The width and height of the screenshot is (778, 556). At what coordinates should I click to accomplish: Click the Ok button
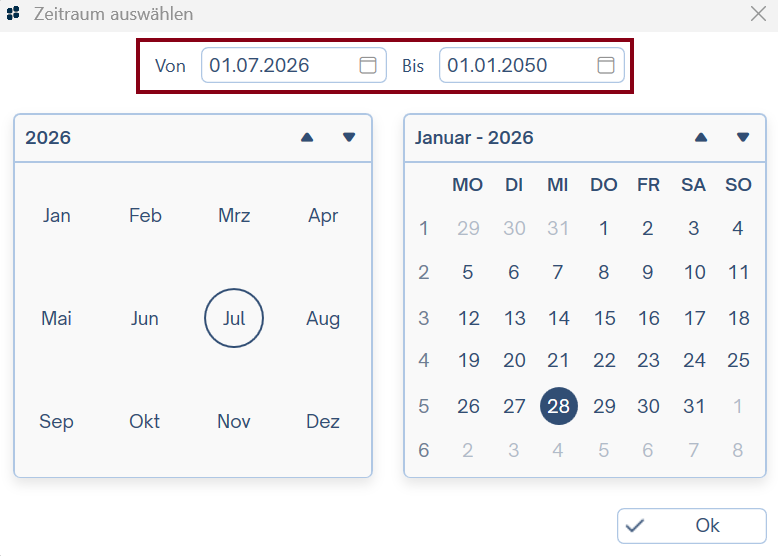coord(691,526)
